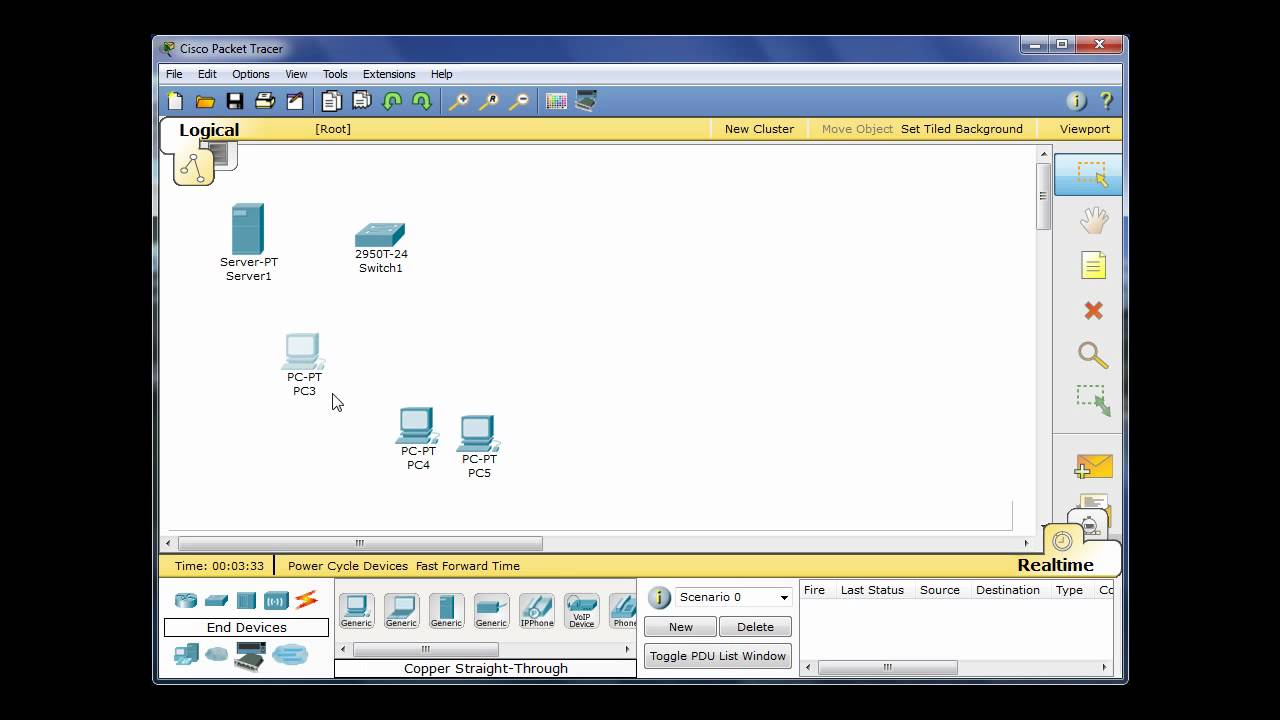1280x720 pixels.
Task: Click the Viewport button
Action: point(1085,129)
